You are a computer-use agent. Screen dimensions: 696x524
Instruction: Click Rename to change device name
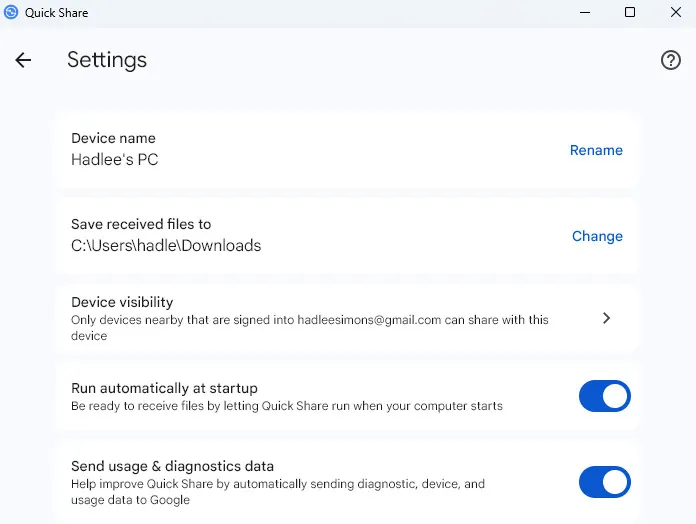[596, 150]
